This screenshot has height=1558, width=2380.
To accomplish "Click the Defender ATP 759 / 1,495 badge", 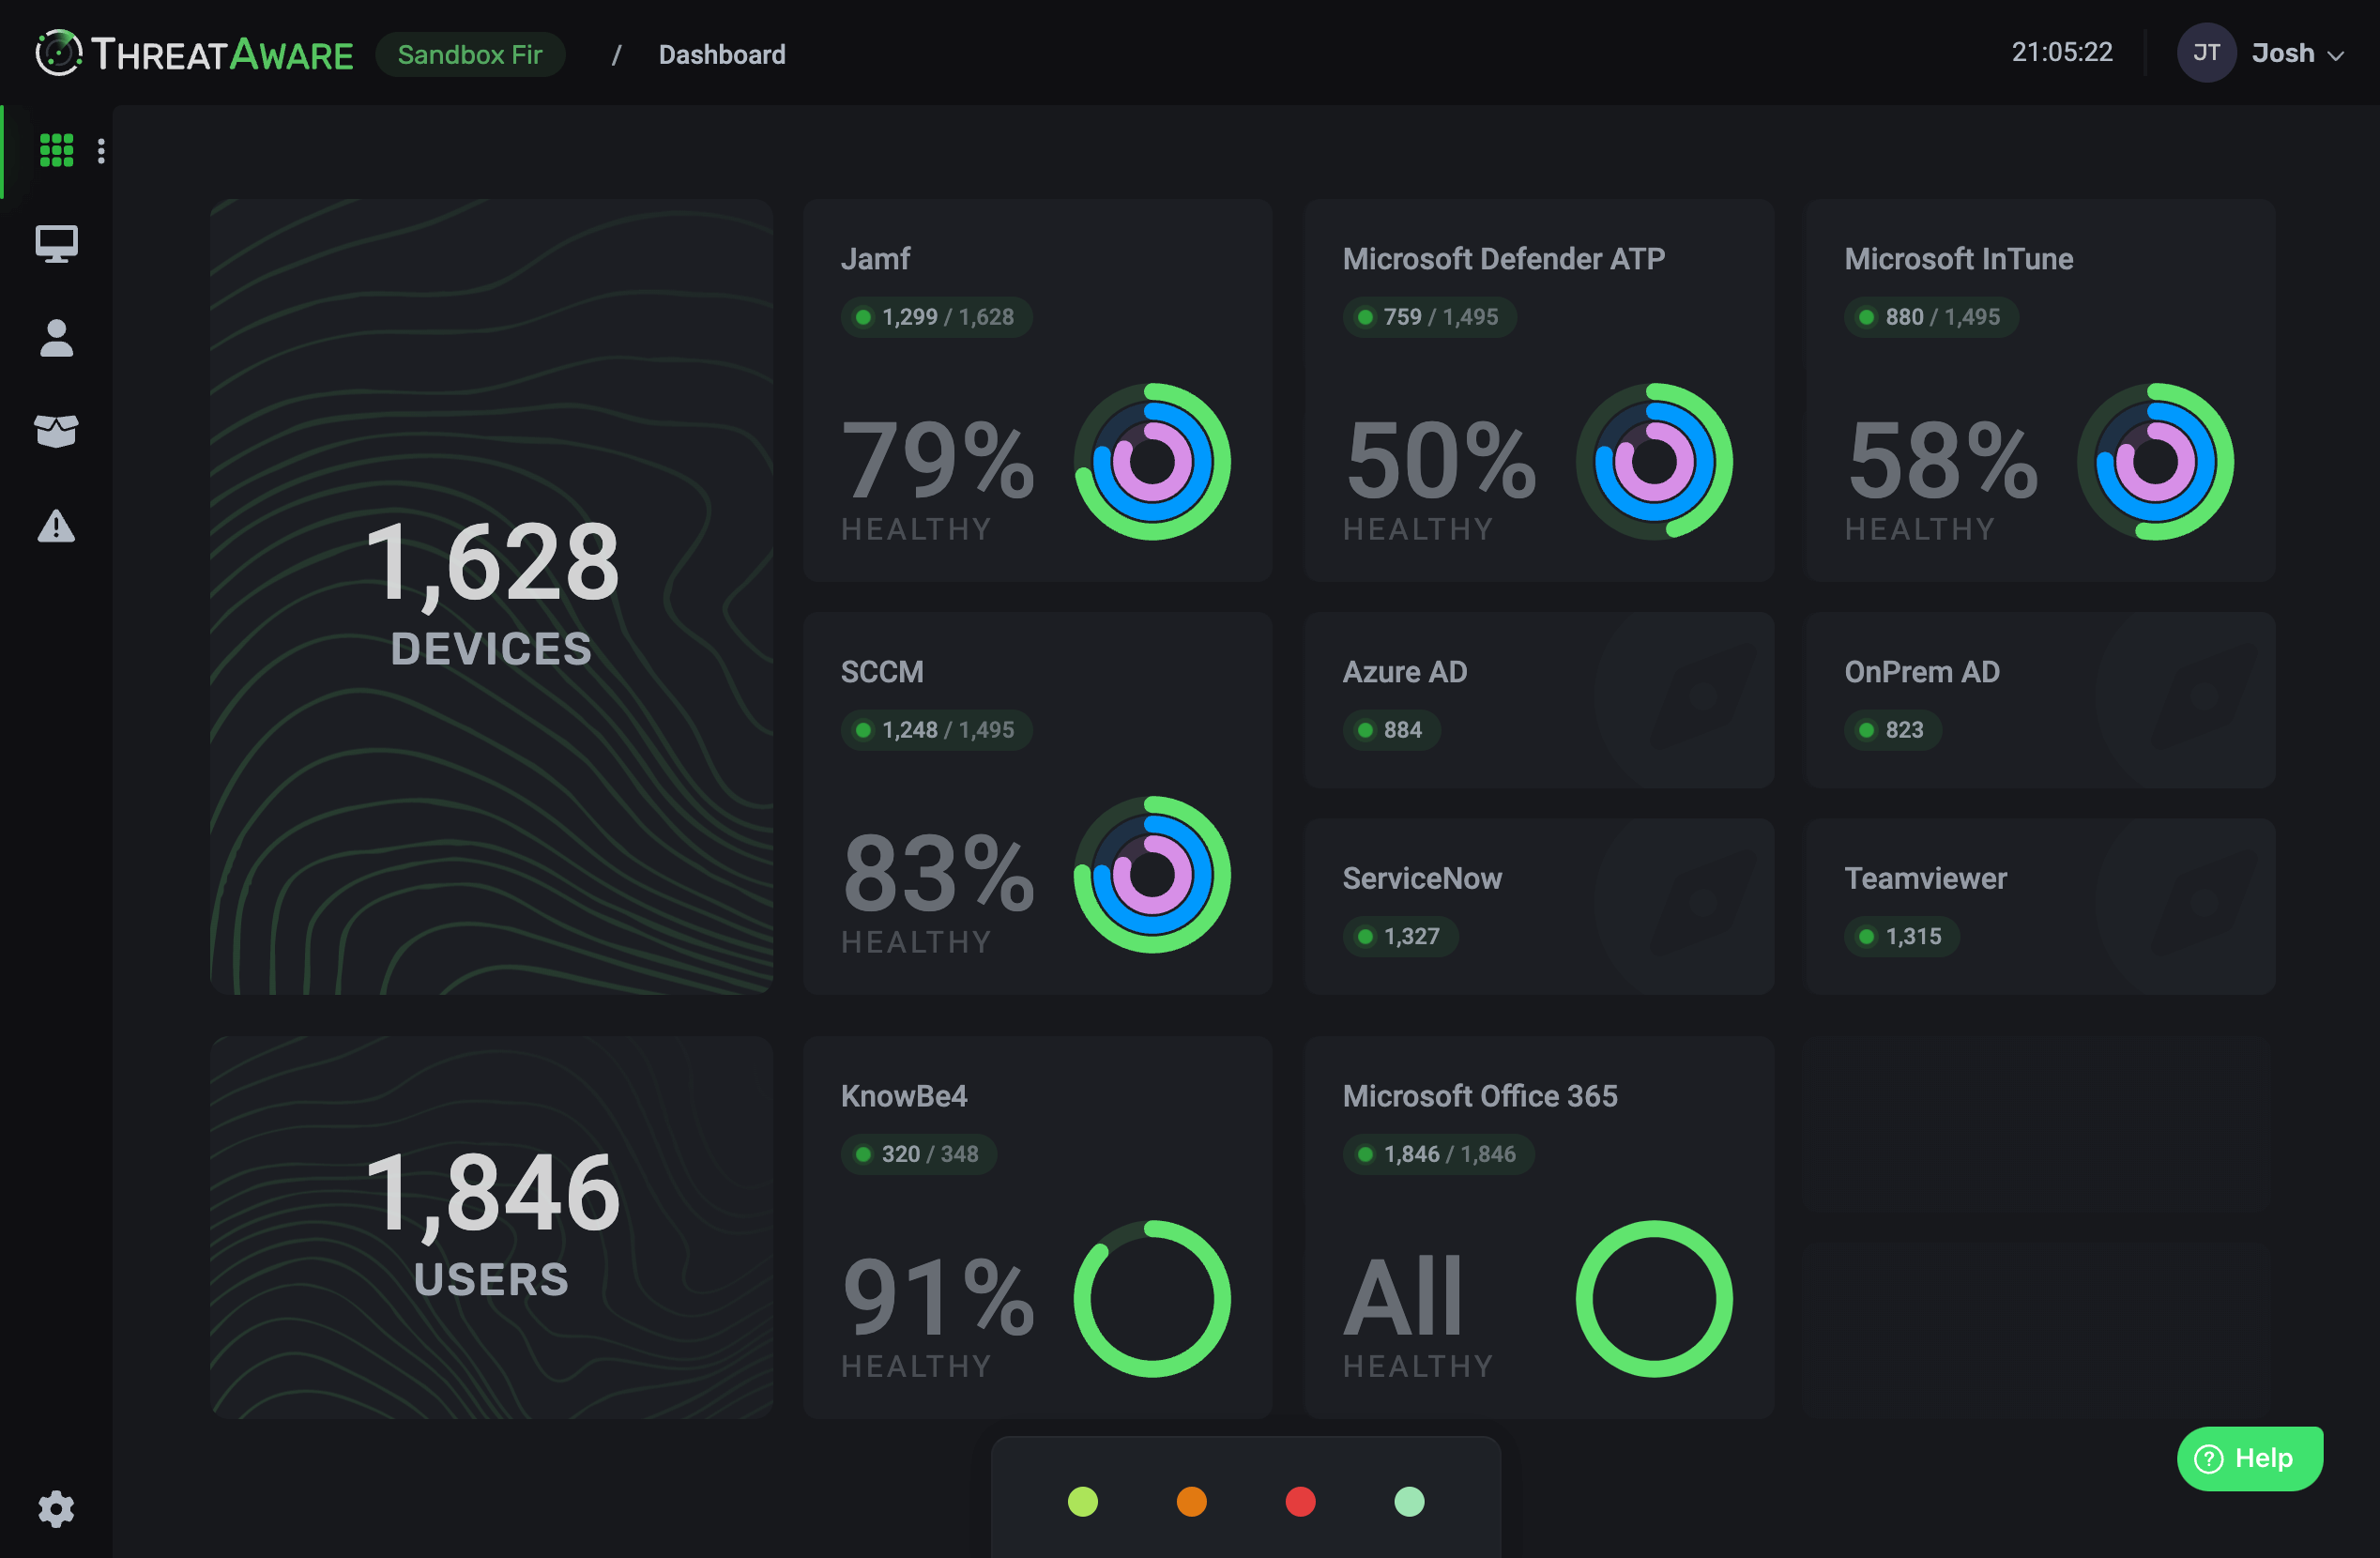I will pyautogui.click(x=1430, y=317).
